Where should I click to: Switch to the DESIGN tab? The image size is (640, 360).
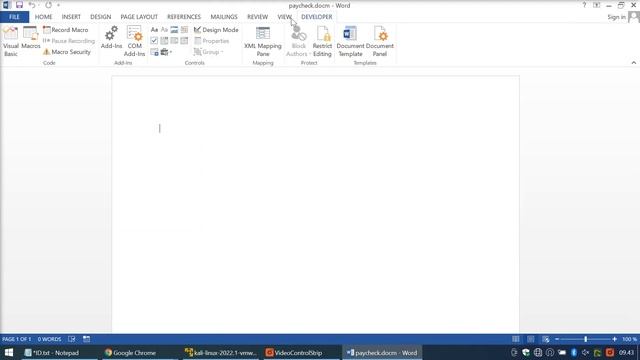click(100, 17)
